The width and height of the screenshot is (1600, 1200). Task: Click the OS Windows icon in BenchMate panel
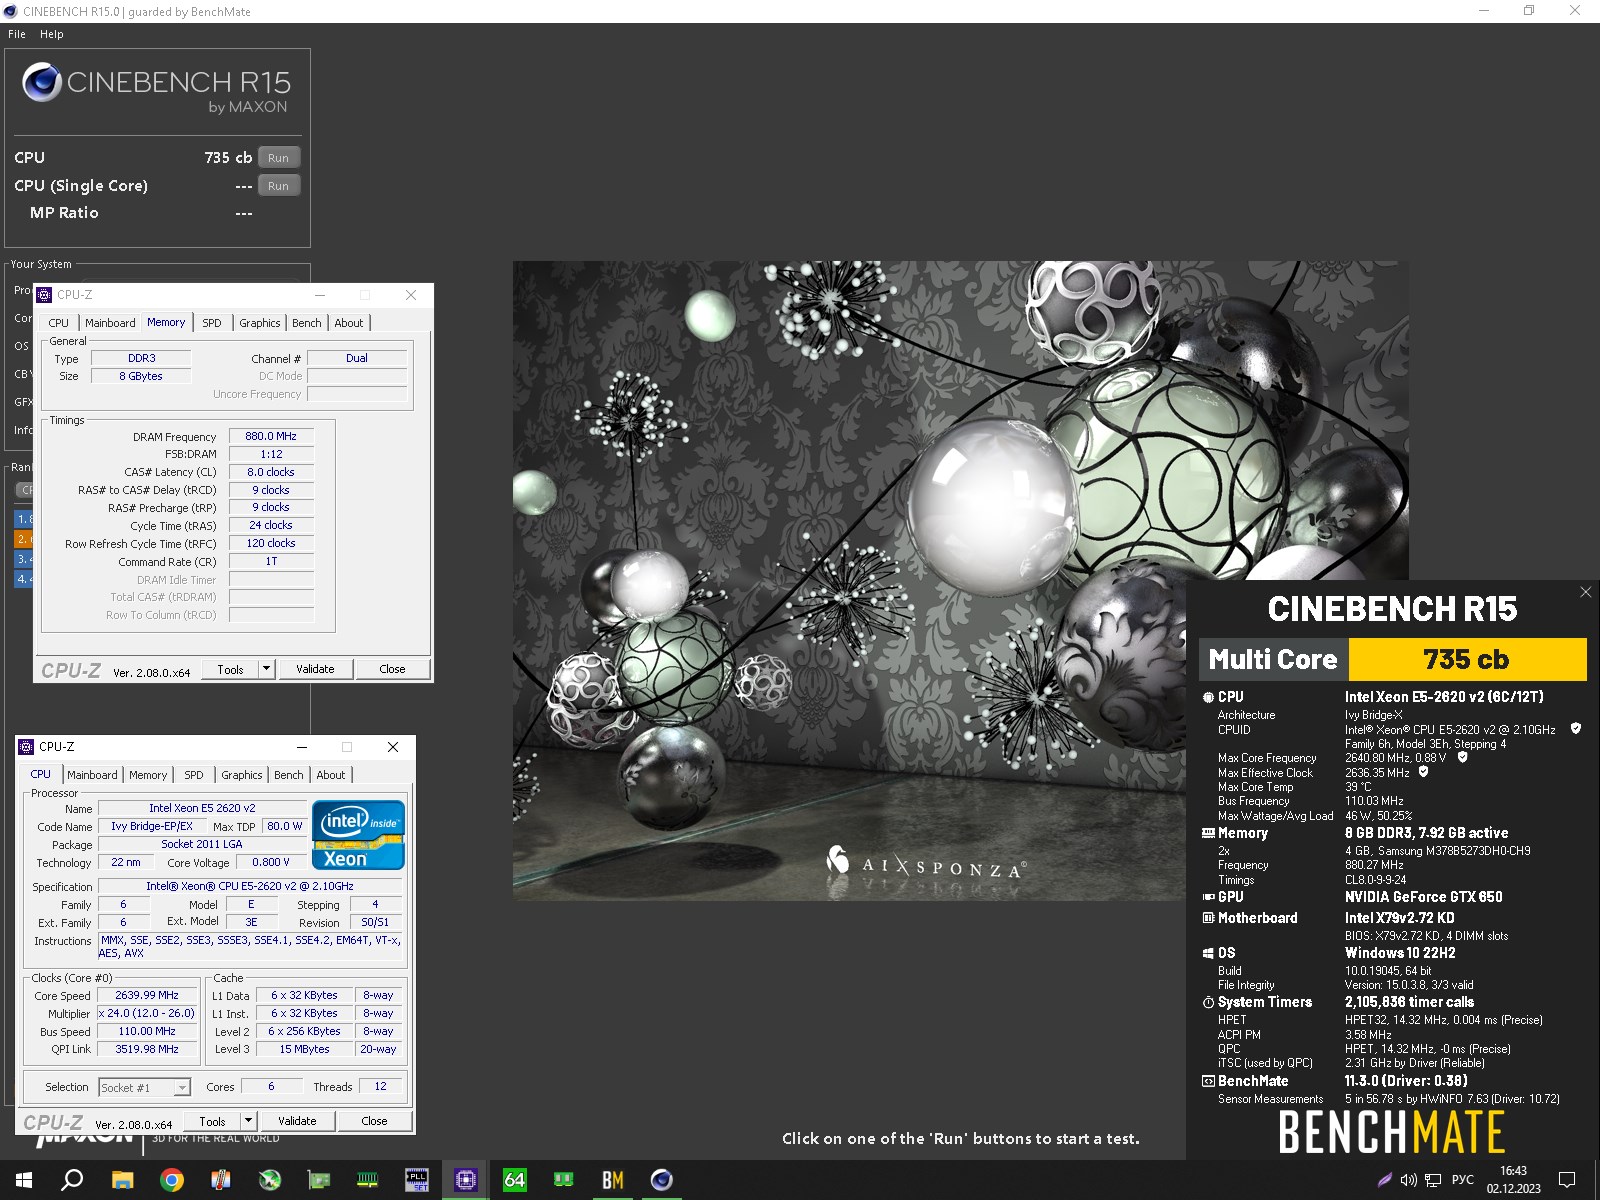(1208, 953)
